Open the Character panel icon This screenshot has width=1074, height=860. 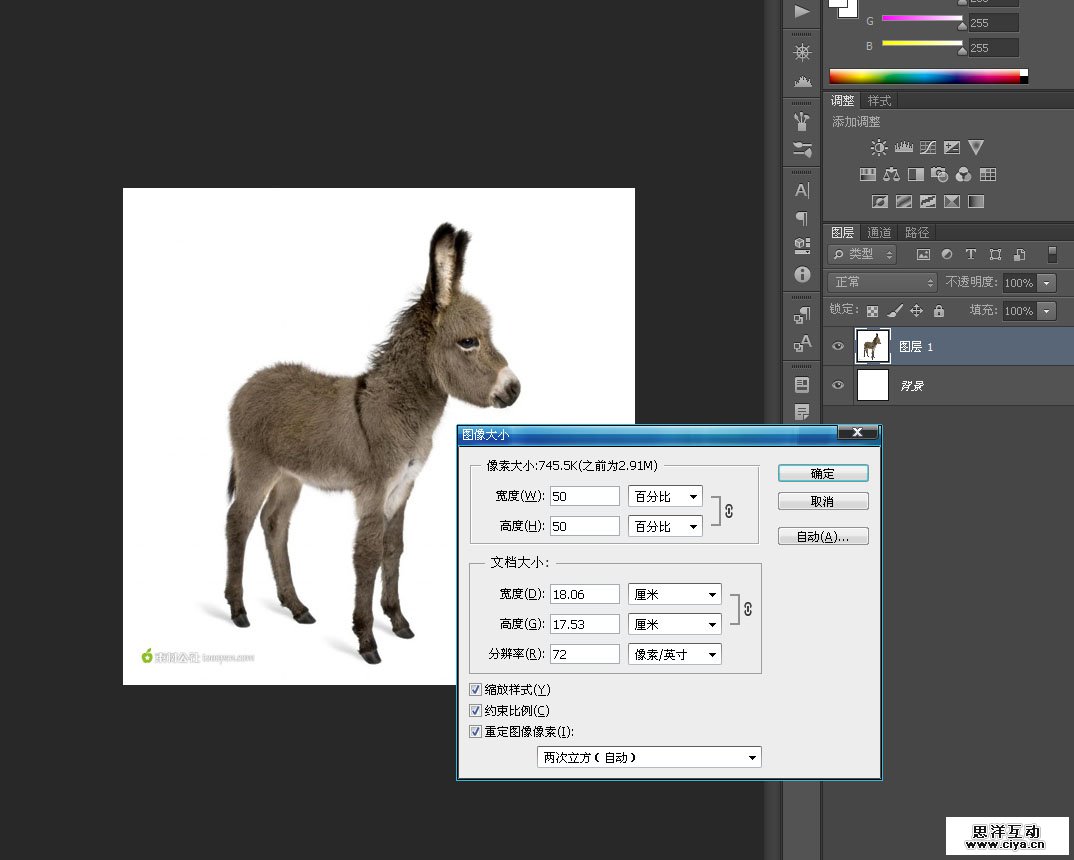click(802, 190)
